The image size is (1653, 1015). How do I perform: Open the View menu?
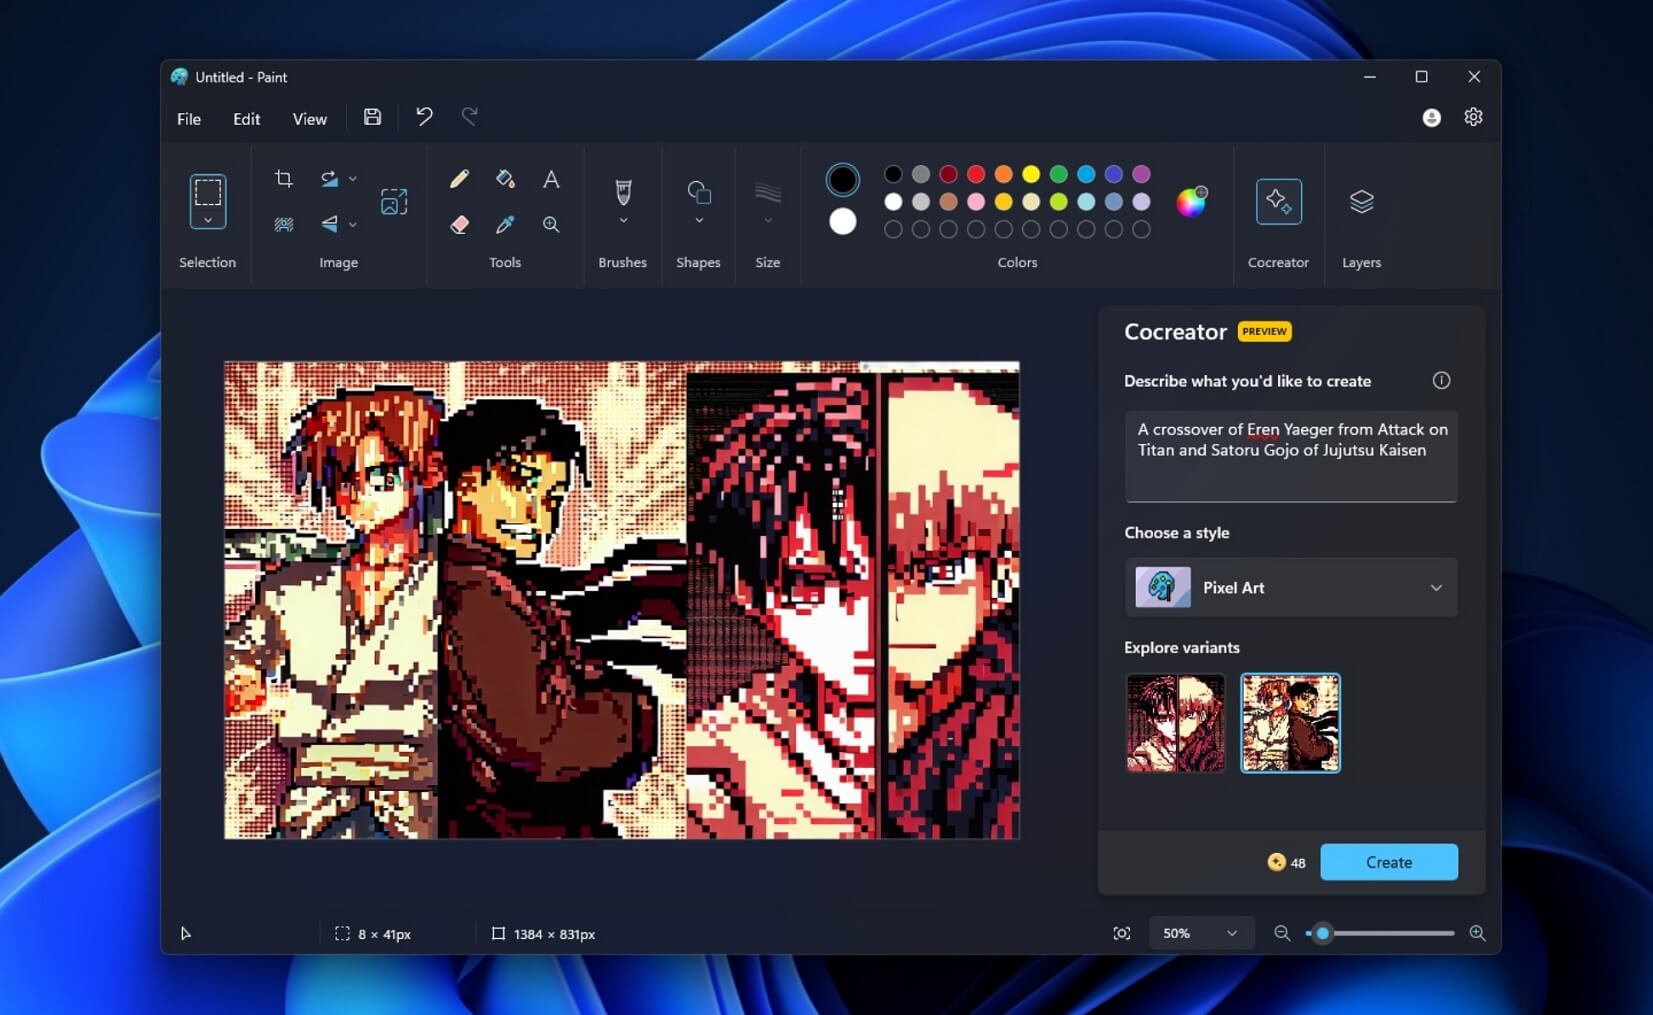(309, 117)
